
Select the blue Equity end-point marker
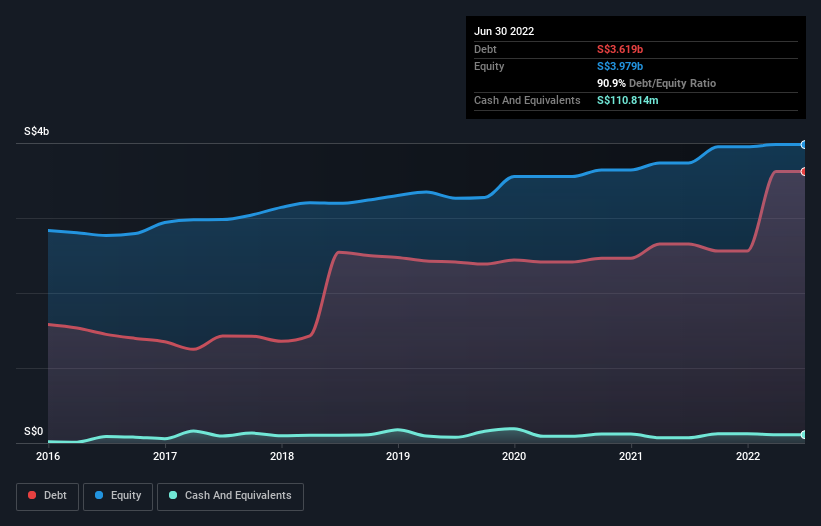[804, 144]
